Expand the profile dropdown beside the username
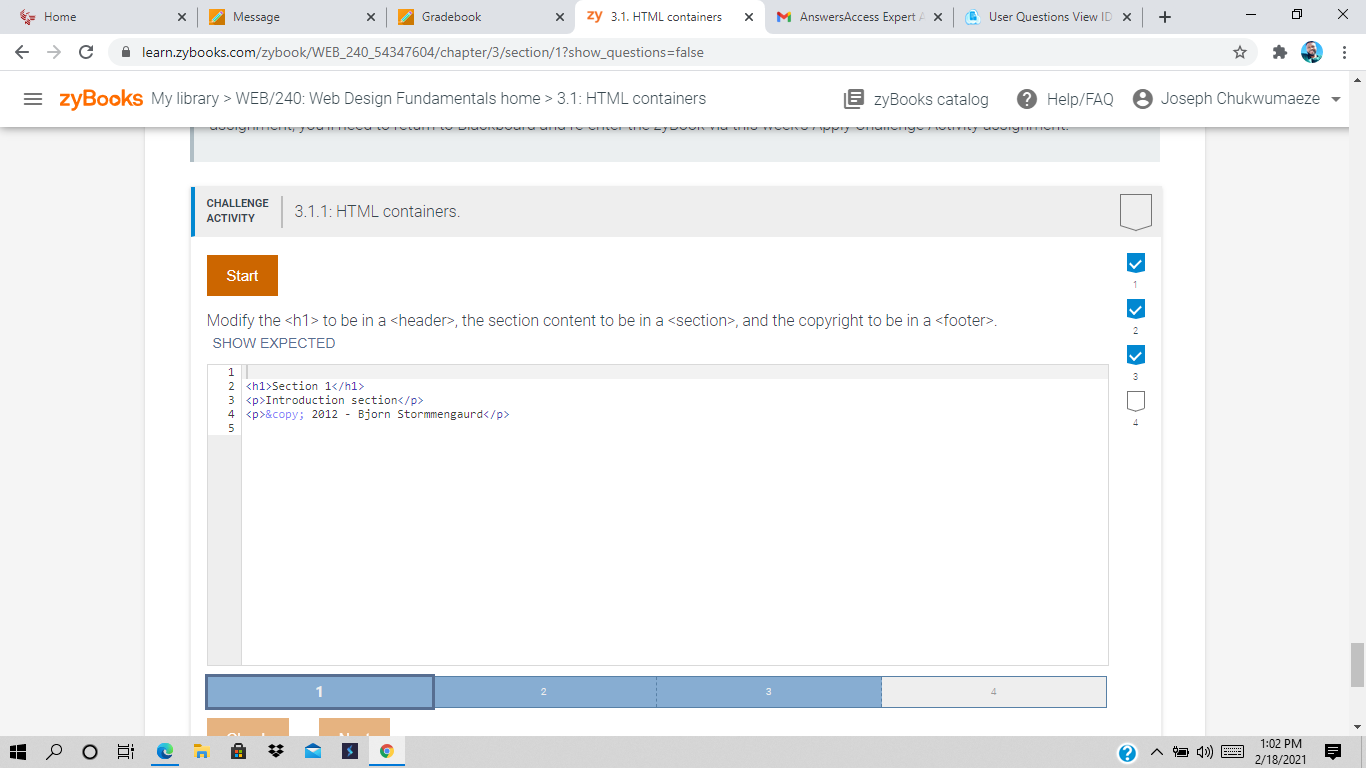This screenshot has width=1366, height=768. pos(1334,99)
